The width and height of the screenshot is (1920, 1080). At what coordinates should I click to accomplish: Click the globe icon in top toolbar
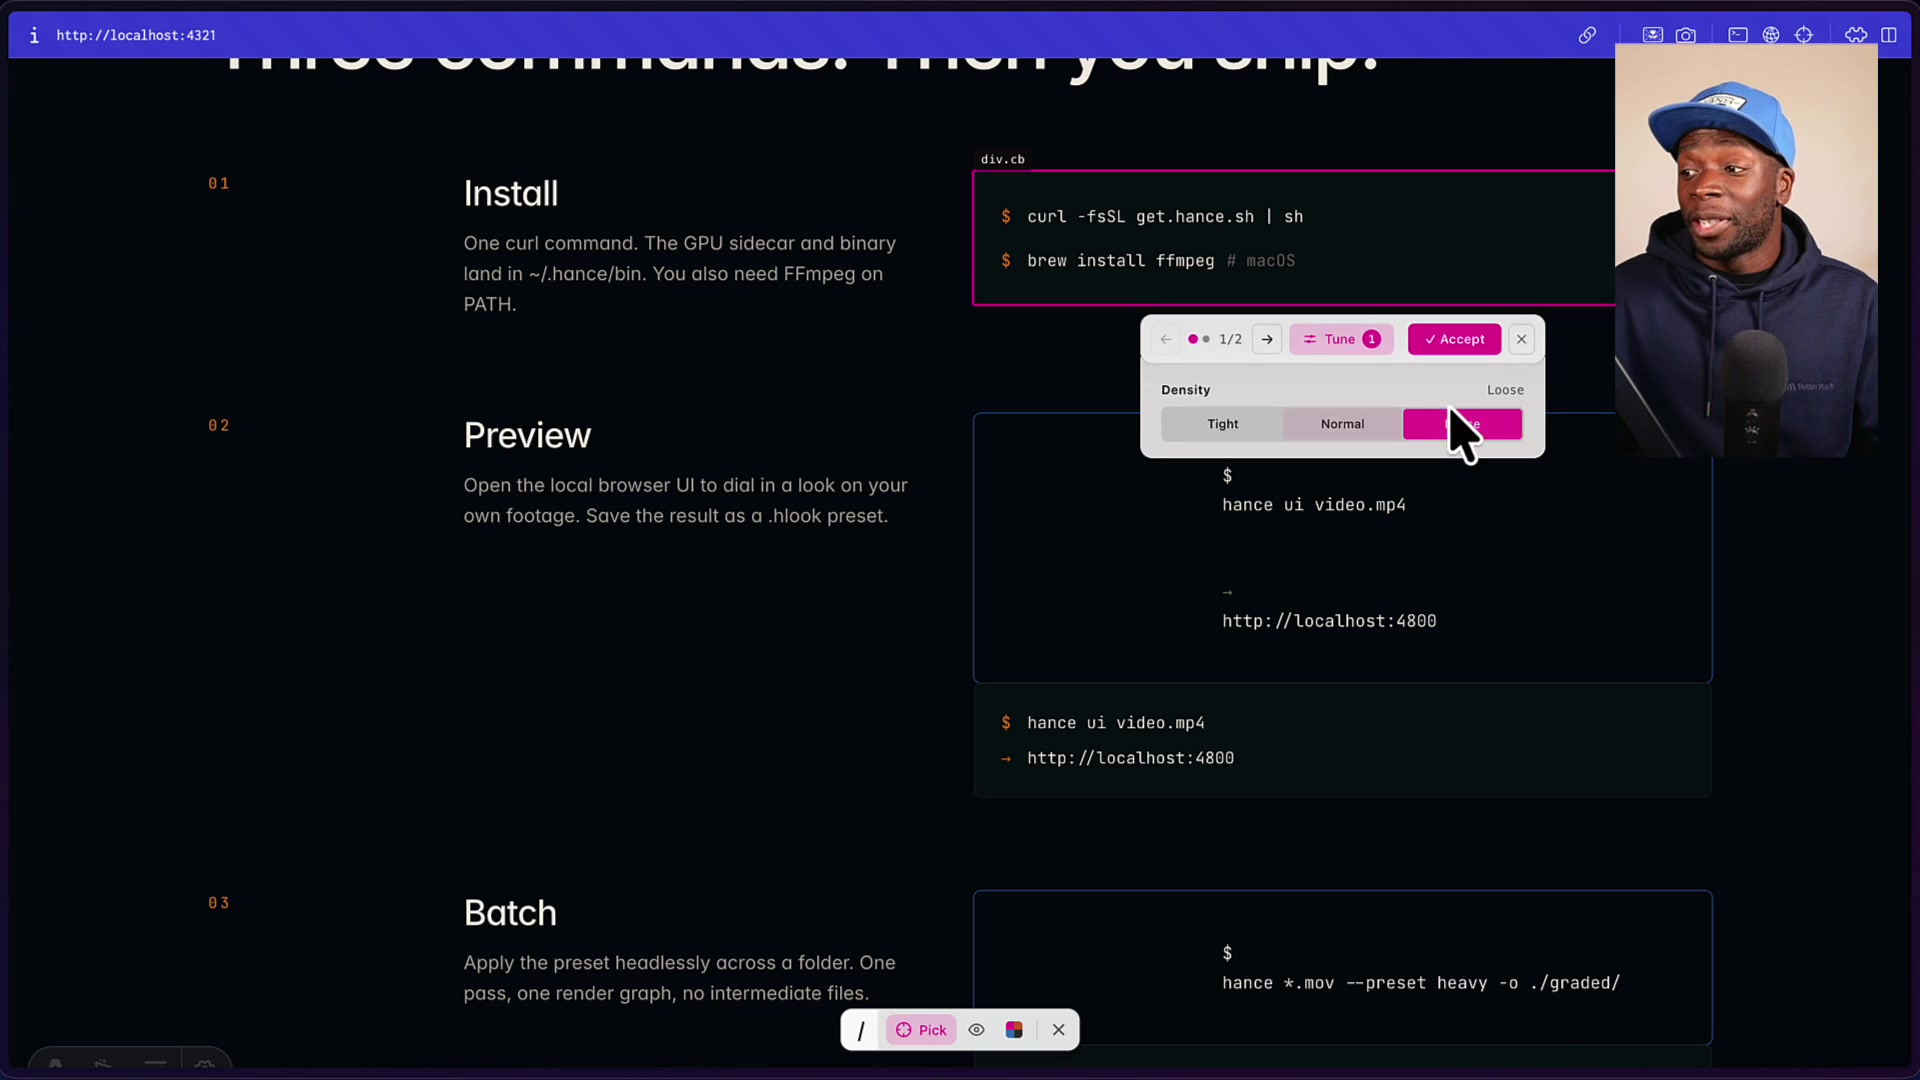pos(1771,35)
